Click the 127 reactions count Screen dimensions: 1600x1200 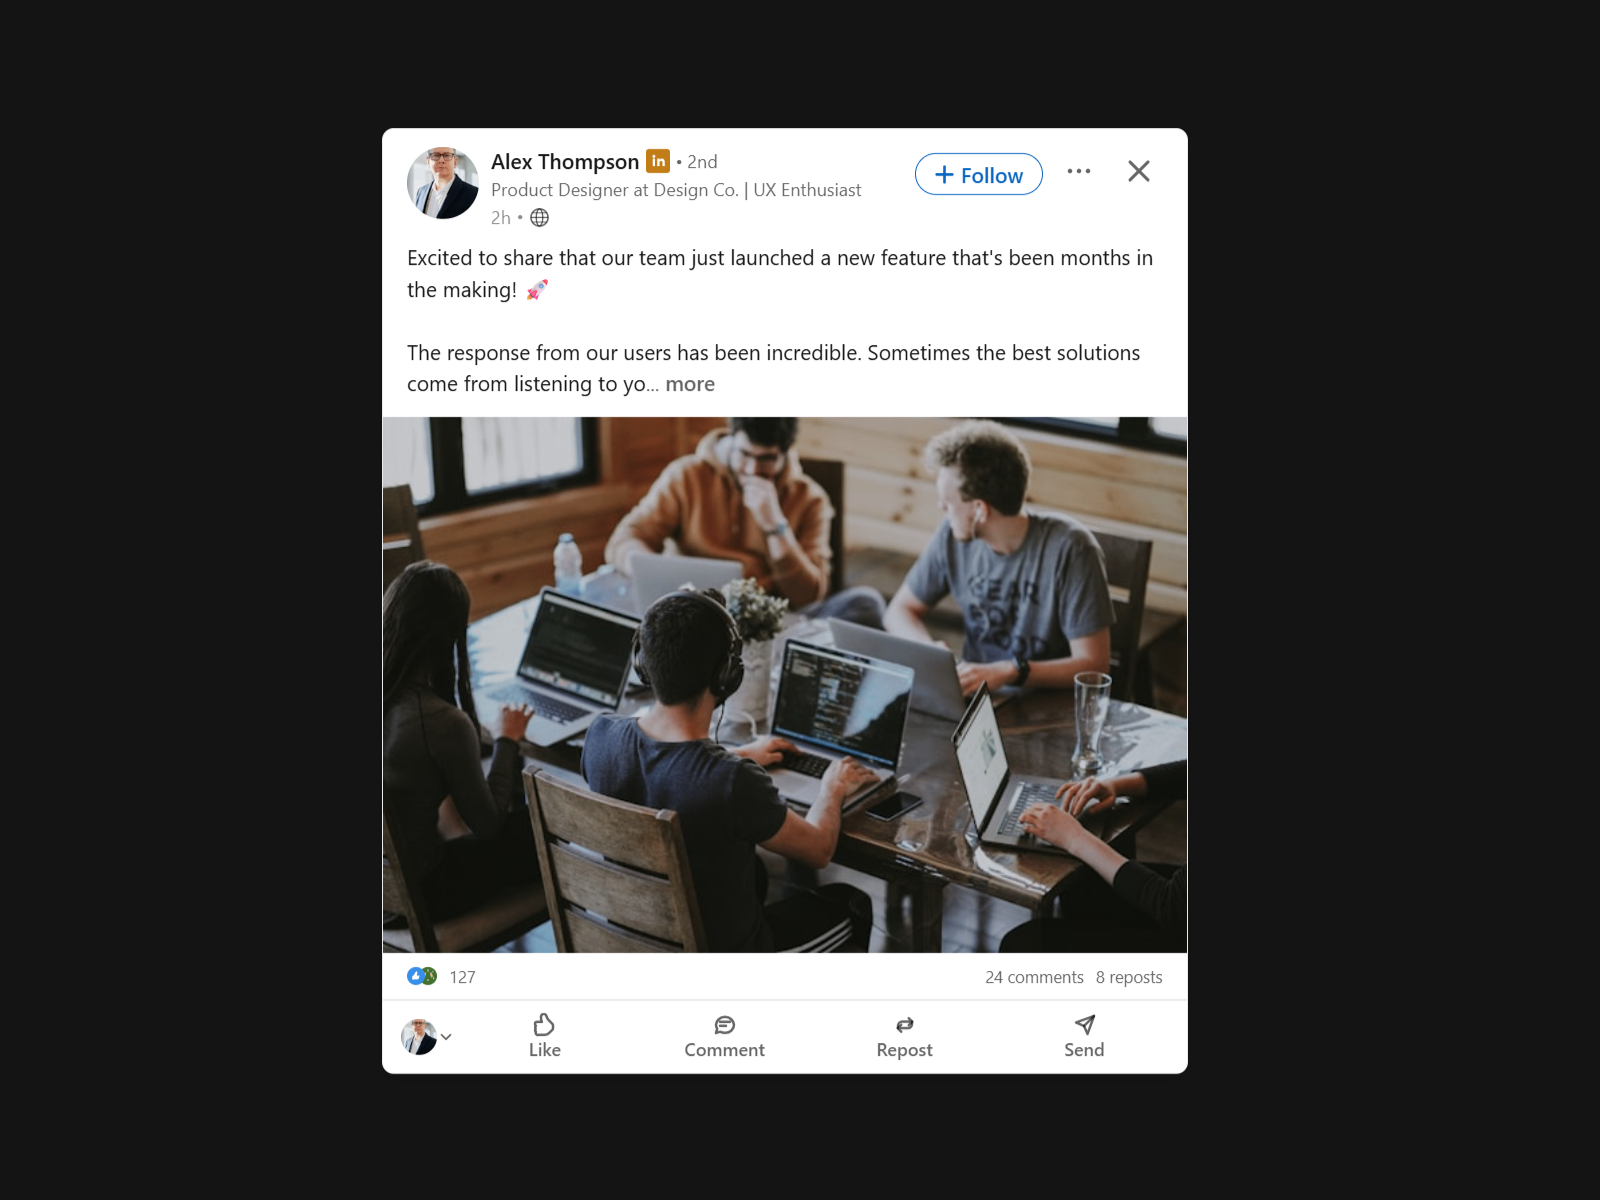point(462,977)
